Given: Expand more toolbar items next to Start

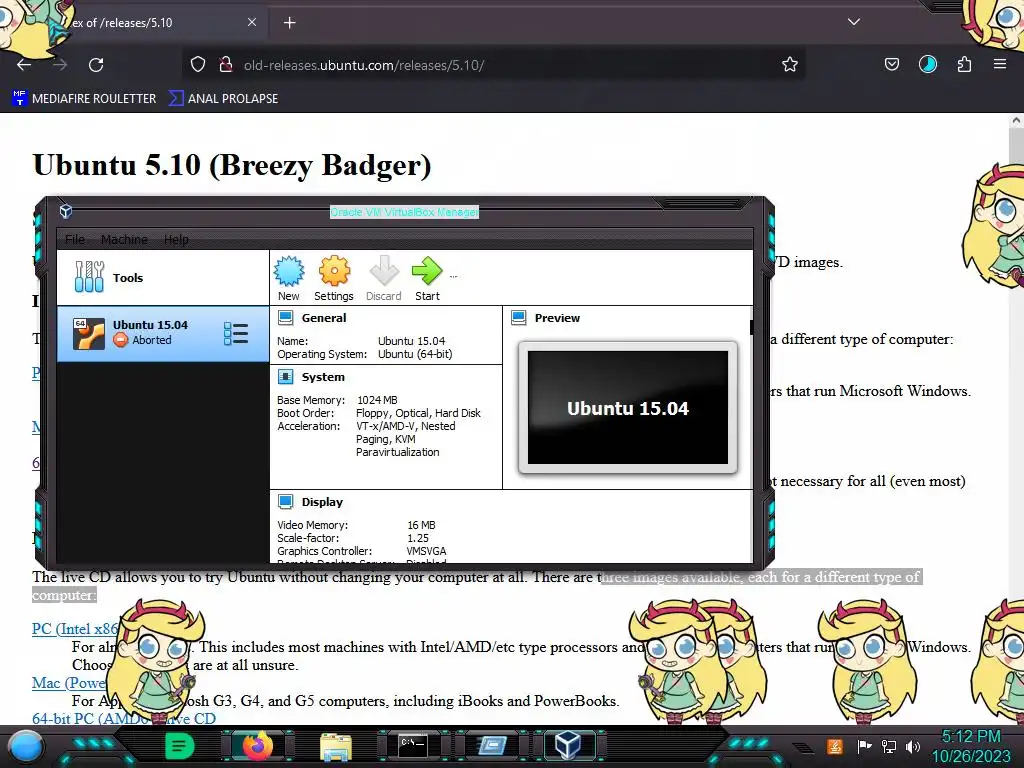Looking at the screenshot, I should pyautogui.click(x=453, y=276).
